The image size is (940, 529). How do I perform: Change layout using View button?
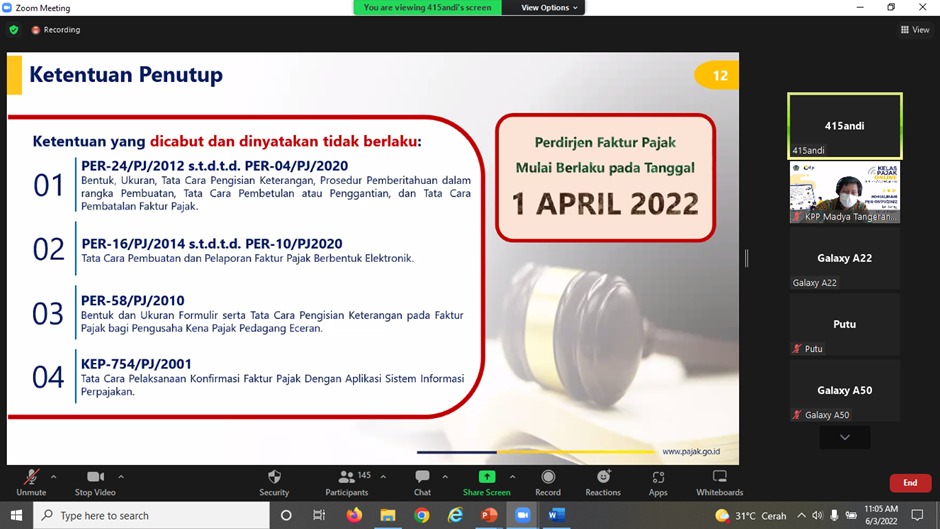(915, 30)
